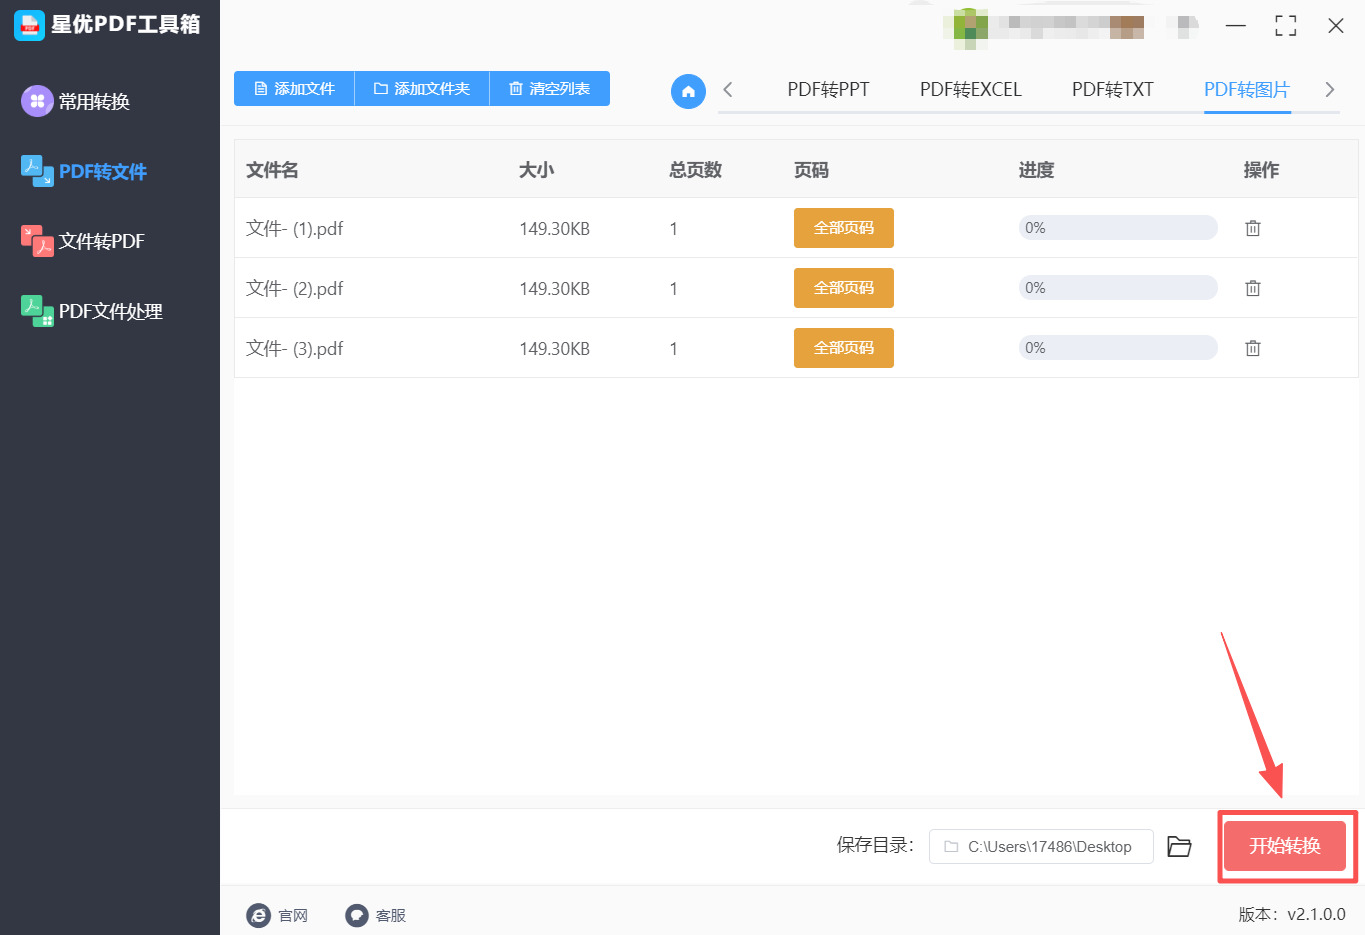
Task: Start conversion with 开始转换 button
Action: coord(1285,846)
